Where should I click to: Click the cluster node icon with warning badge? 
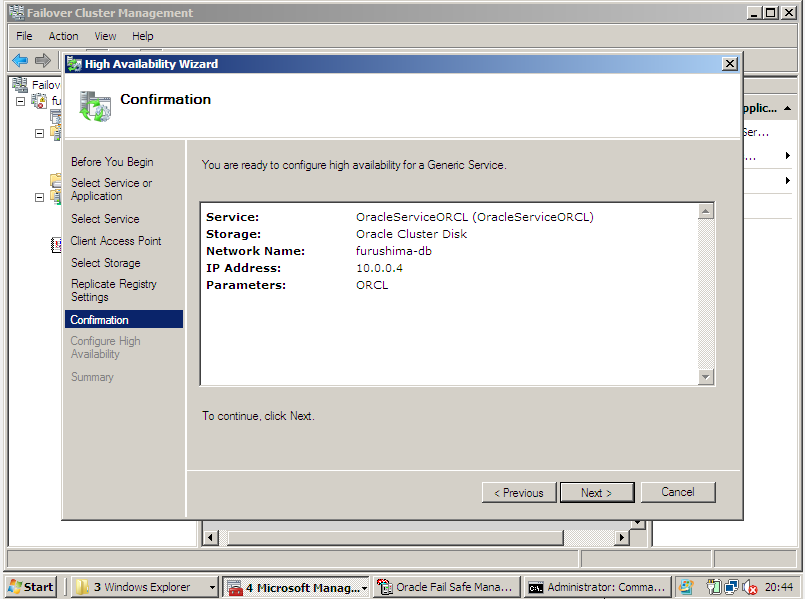[40, 100]
